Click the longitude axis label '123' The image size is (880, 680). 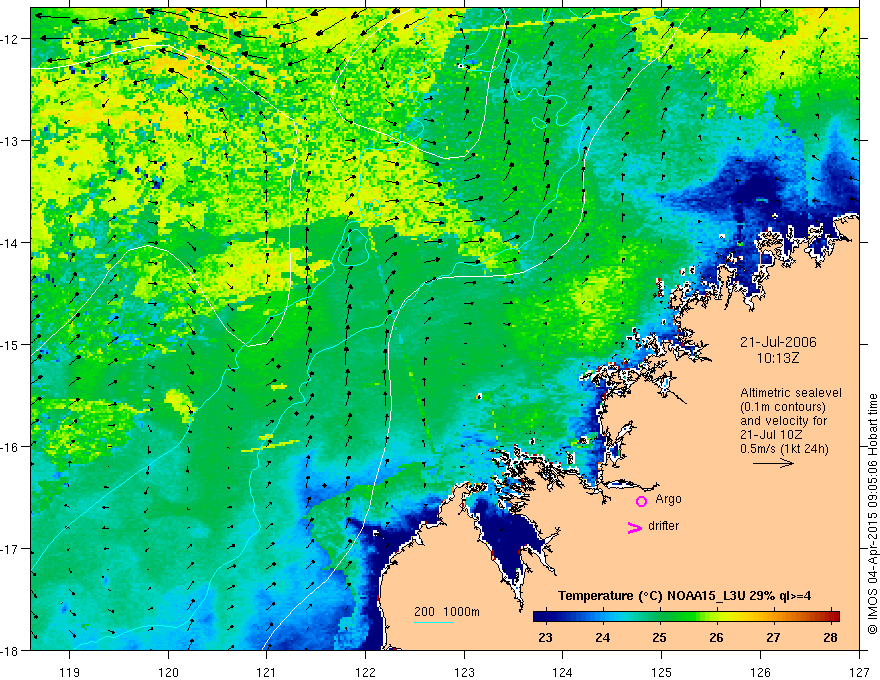point(464,672)
